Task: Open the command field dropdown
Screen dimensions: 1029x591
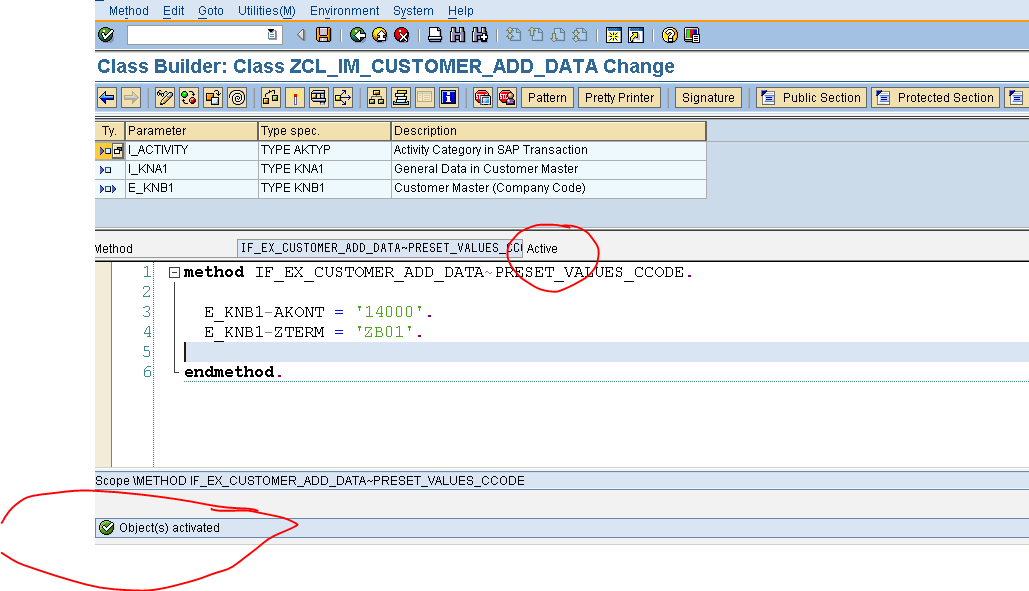Action: (271, 33)
